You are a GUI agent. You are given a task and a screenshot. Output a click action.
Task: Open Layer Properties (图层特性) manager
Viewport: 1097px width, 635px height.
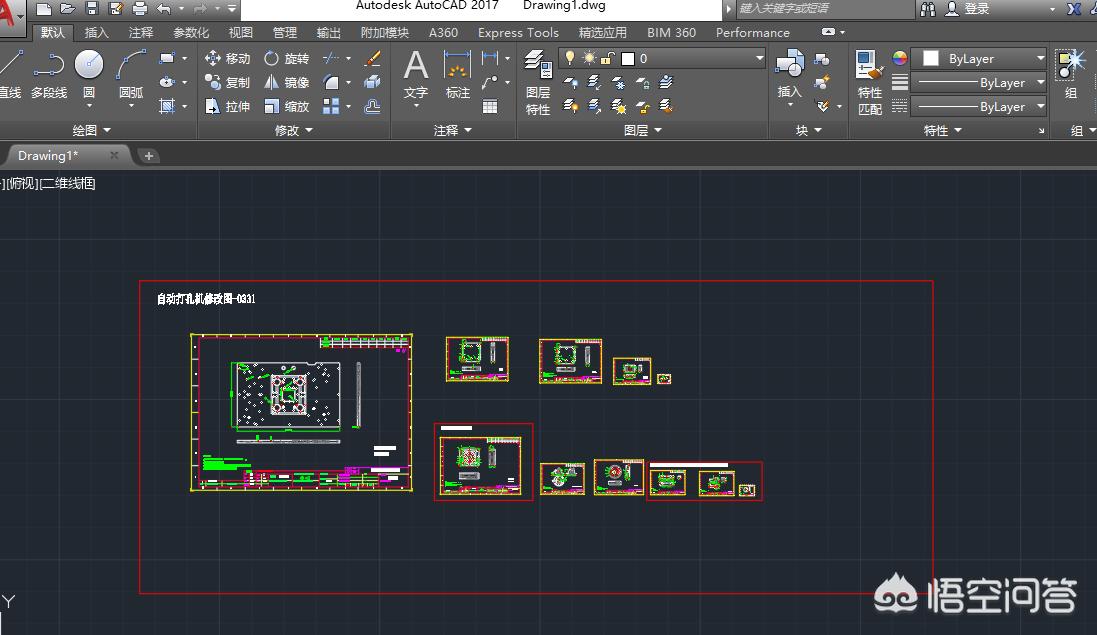(538, 83)
